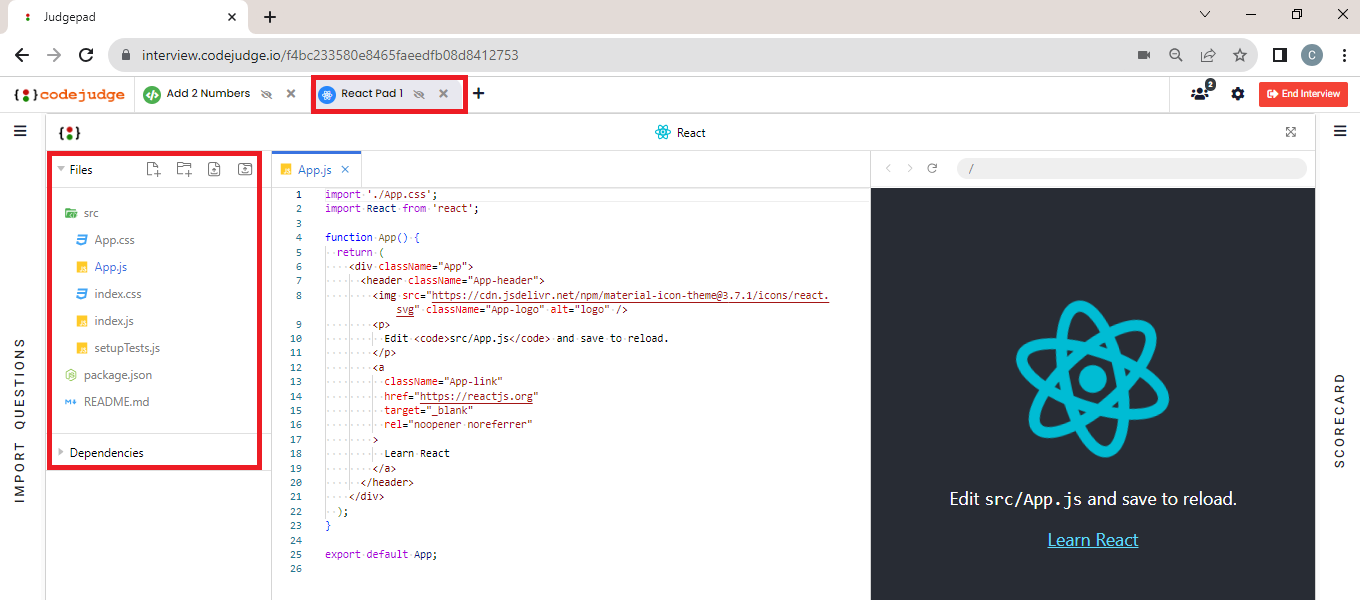
Task: Click the codejudge logo
Action: [67, 93]
